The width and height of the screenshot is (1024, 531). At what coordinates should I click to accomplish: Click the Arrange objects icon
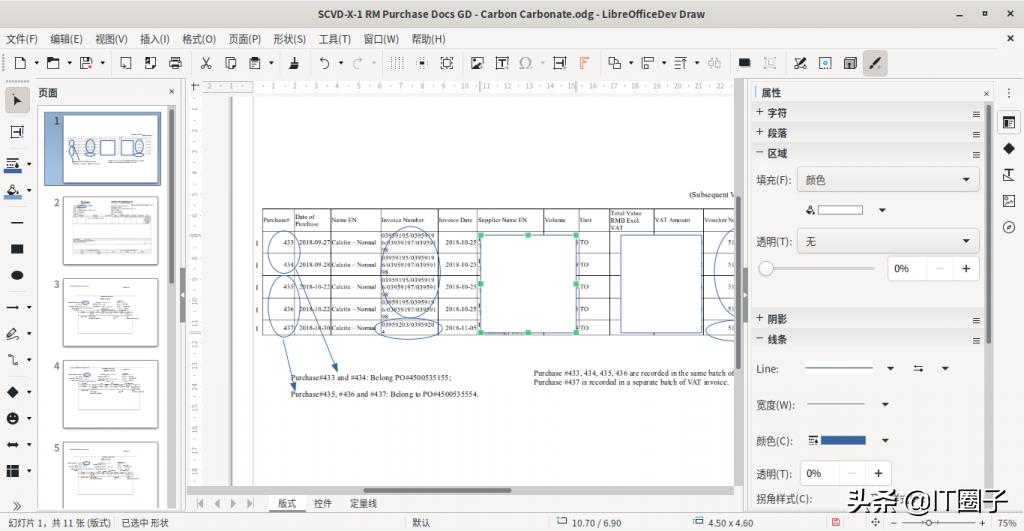pos(615,63)
